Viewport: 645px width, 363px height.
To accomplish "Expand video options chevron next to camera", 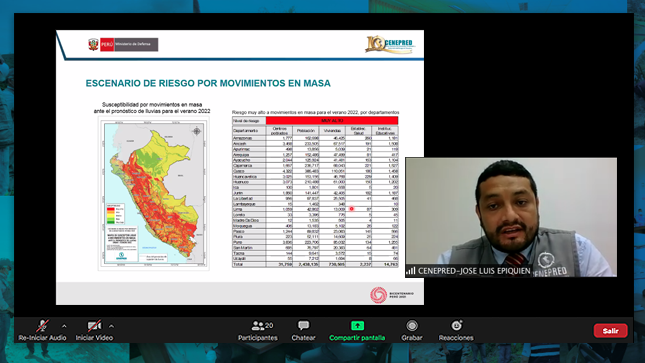I will tap(111, 326).
